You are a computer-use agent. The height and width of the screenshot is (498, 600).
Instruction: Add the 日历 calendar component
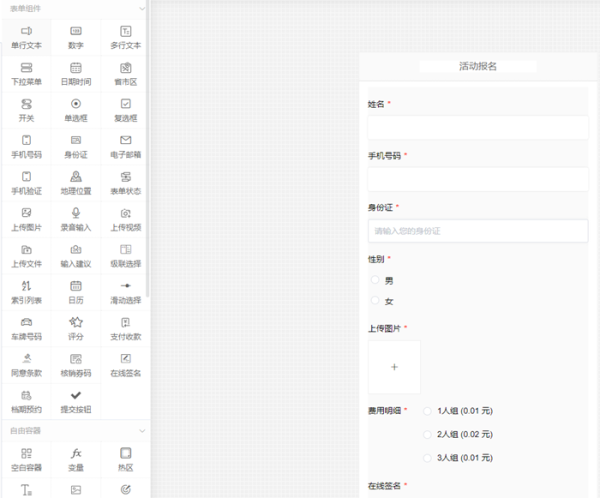(x=76, y=292)
